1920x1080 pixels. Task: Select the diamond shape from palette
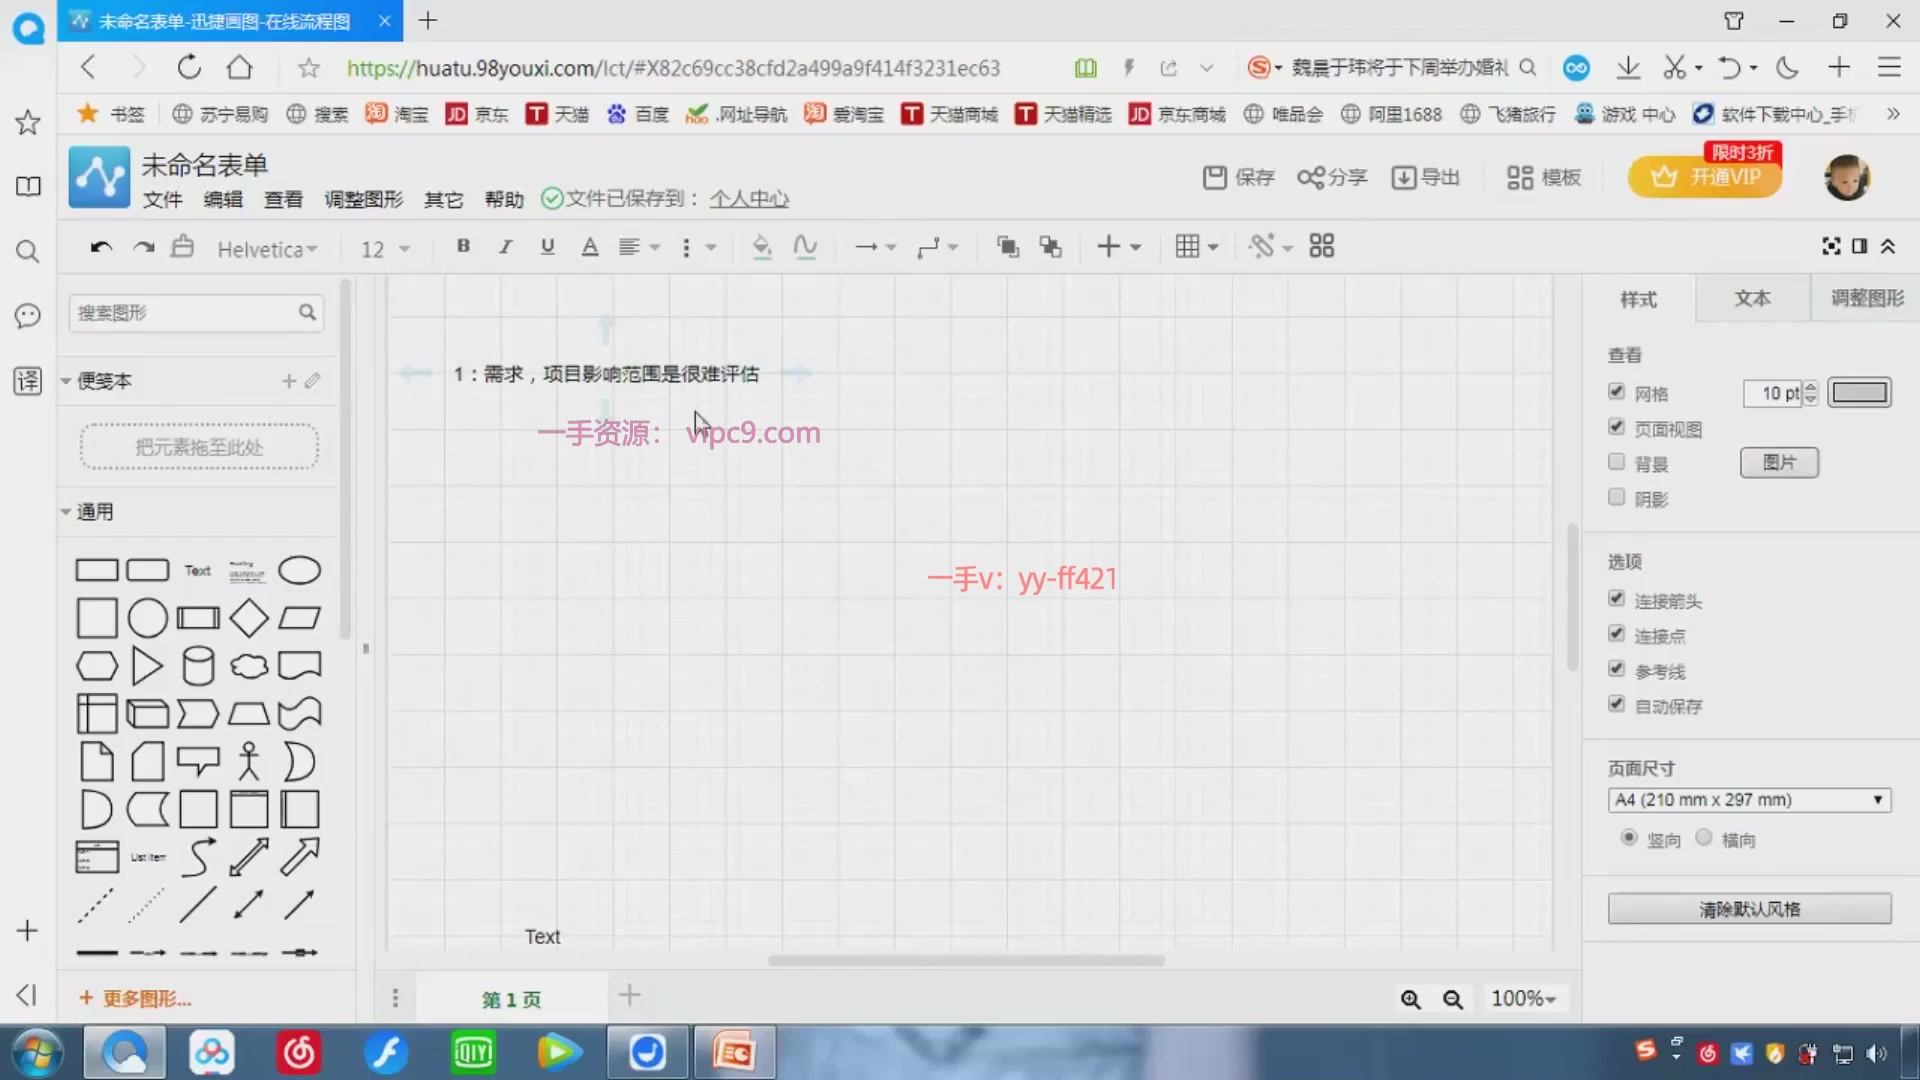tap(248, 618)
